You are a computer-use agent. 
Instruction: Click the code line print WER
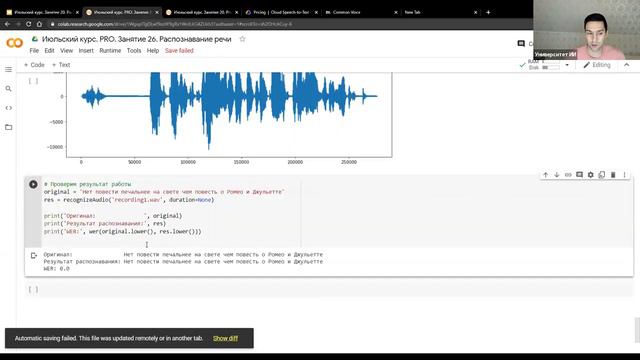(122, 231)
